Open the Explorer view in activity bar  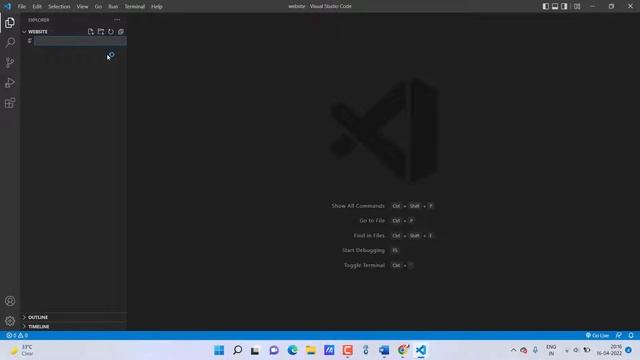(x=10, y=22)
